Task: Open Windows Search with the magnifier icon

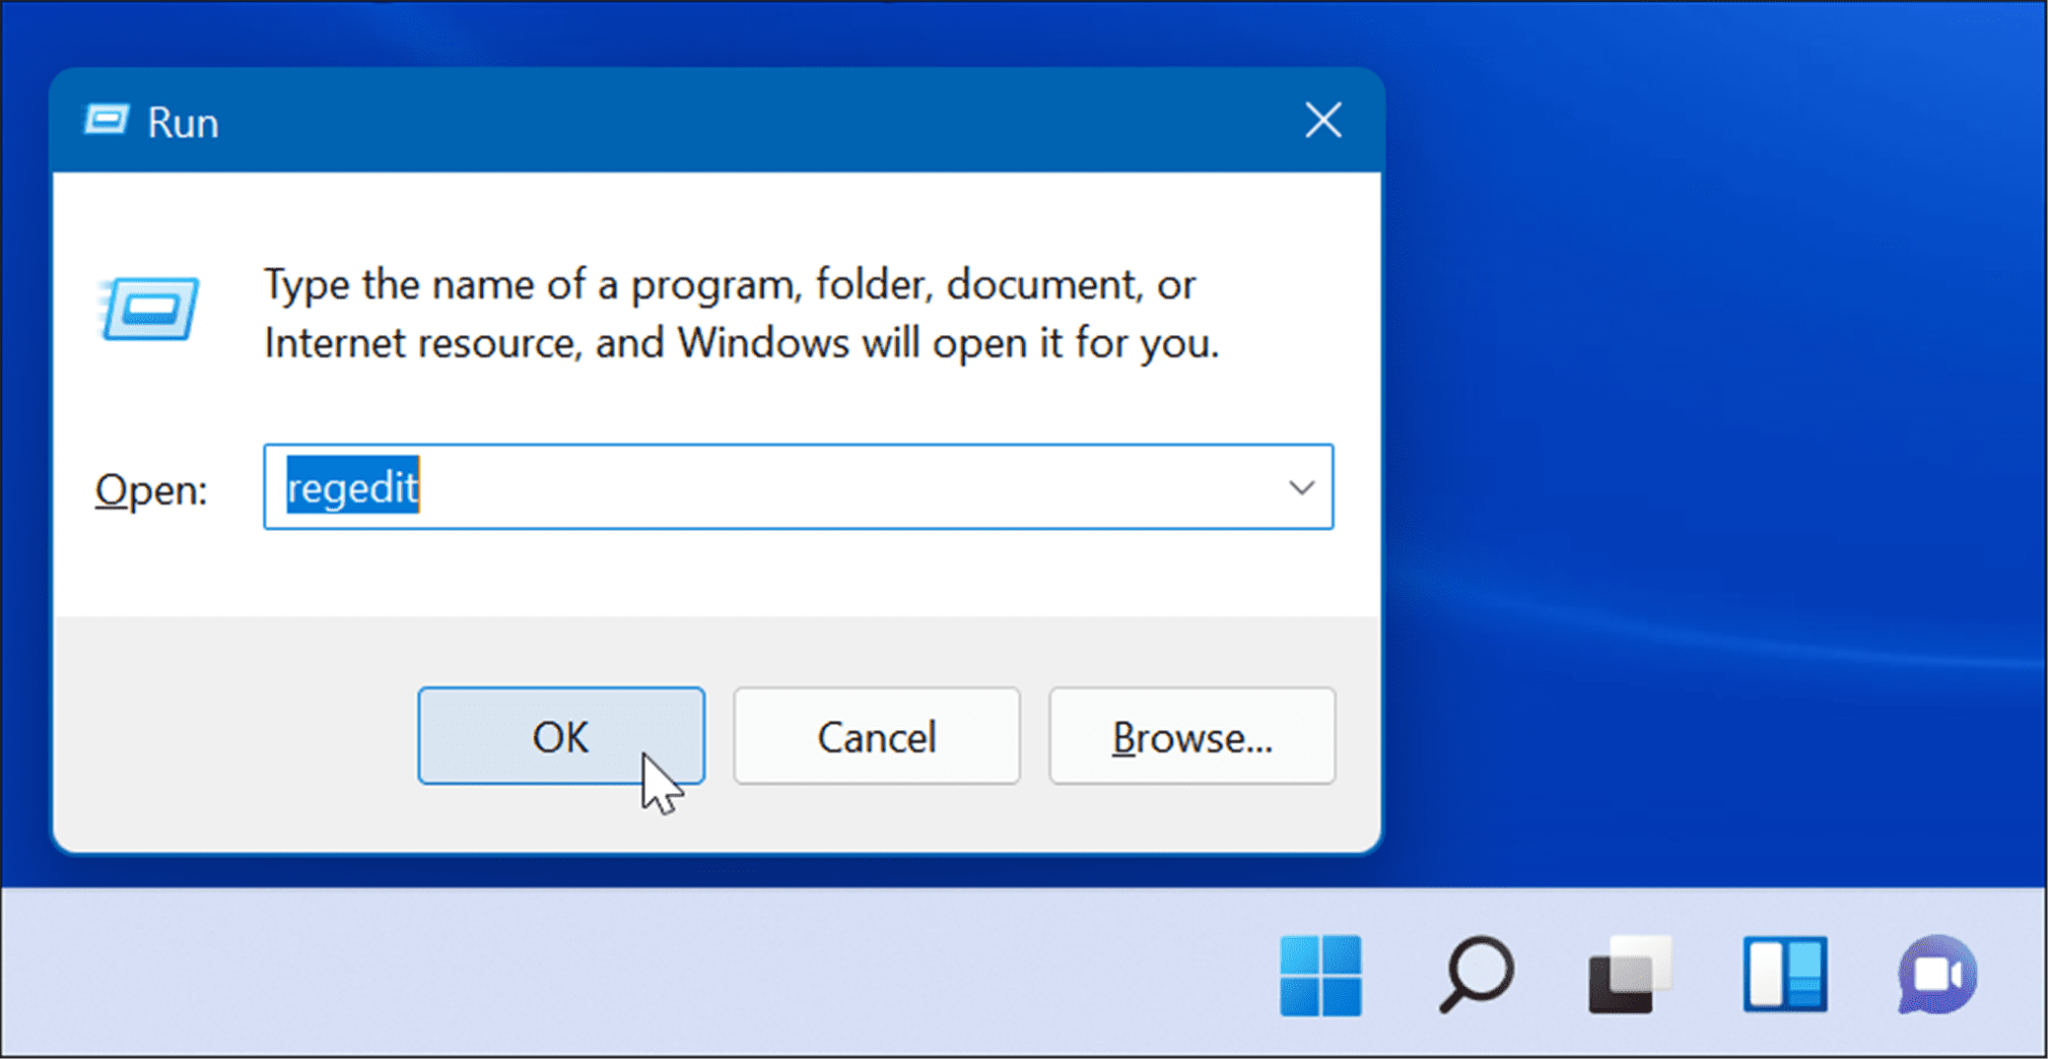Action: pyautogui.click(x=1477, y=977)
